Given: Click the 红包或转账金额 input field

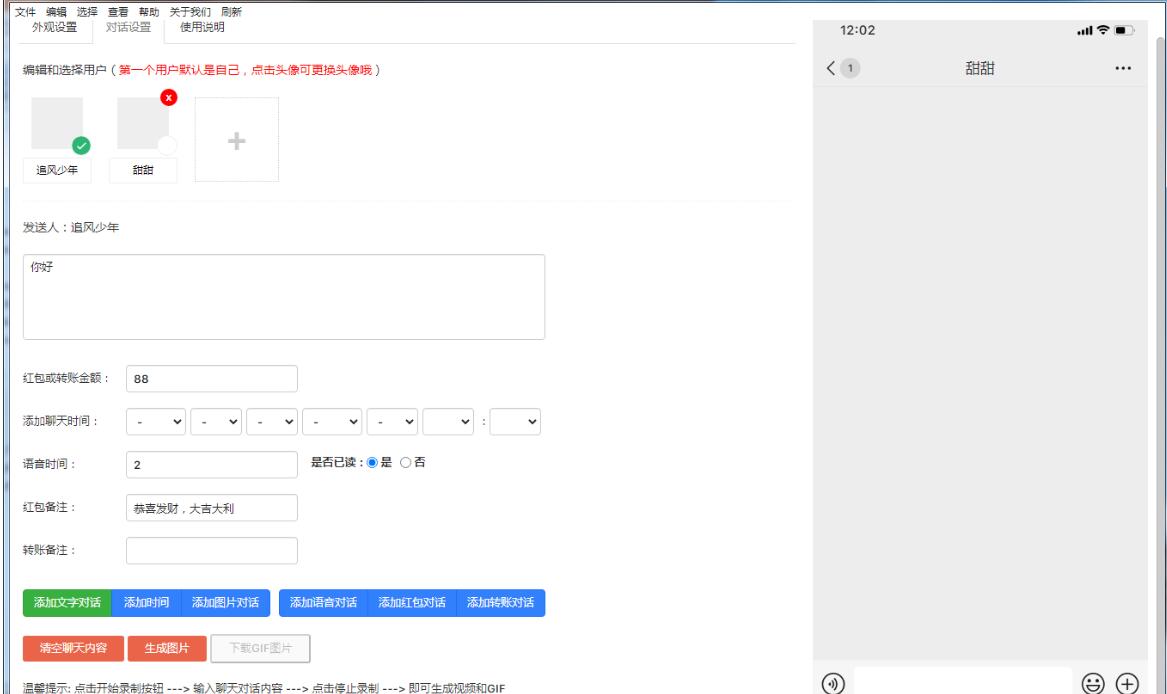Looking at the screenshot, I should [x=212, y=379].
